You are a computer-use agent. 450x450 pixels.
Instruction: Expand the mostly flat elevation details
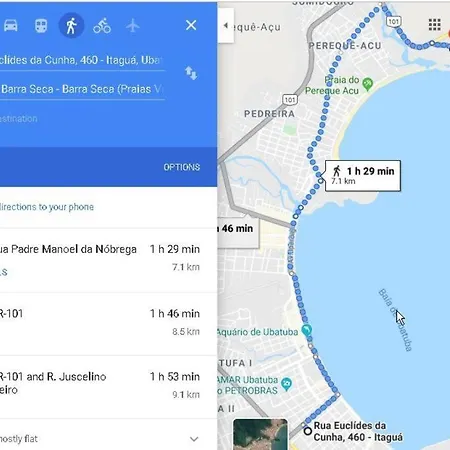194,439
